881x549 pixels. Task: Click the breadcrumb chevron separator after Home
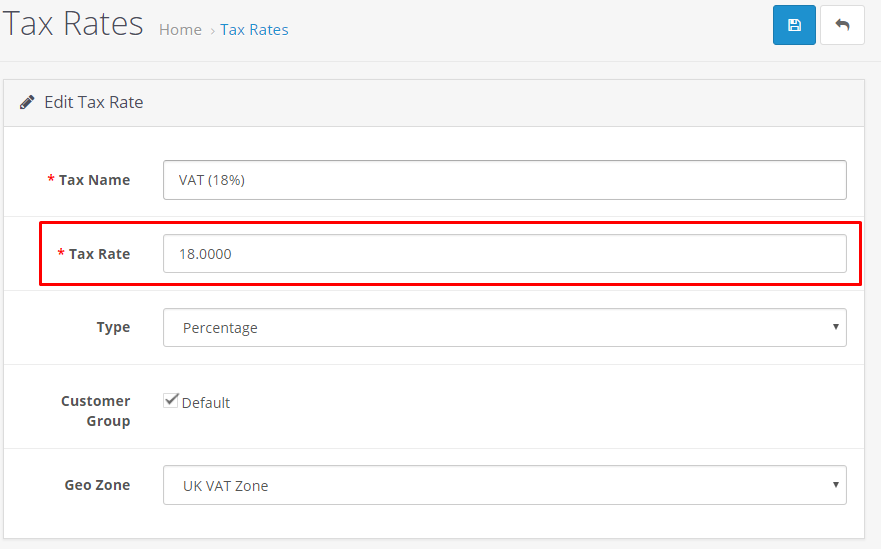212,31
